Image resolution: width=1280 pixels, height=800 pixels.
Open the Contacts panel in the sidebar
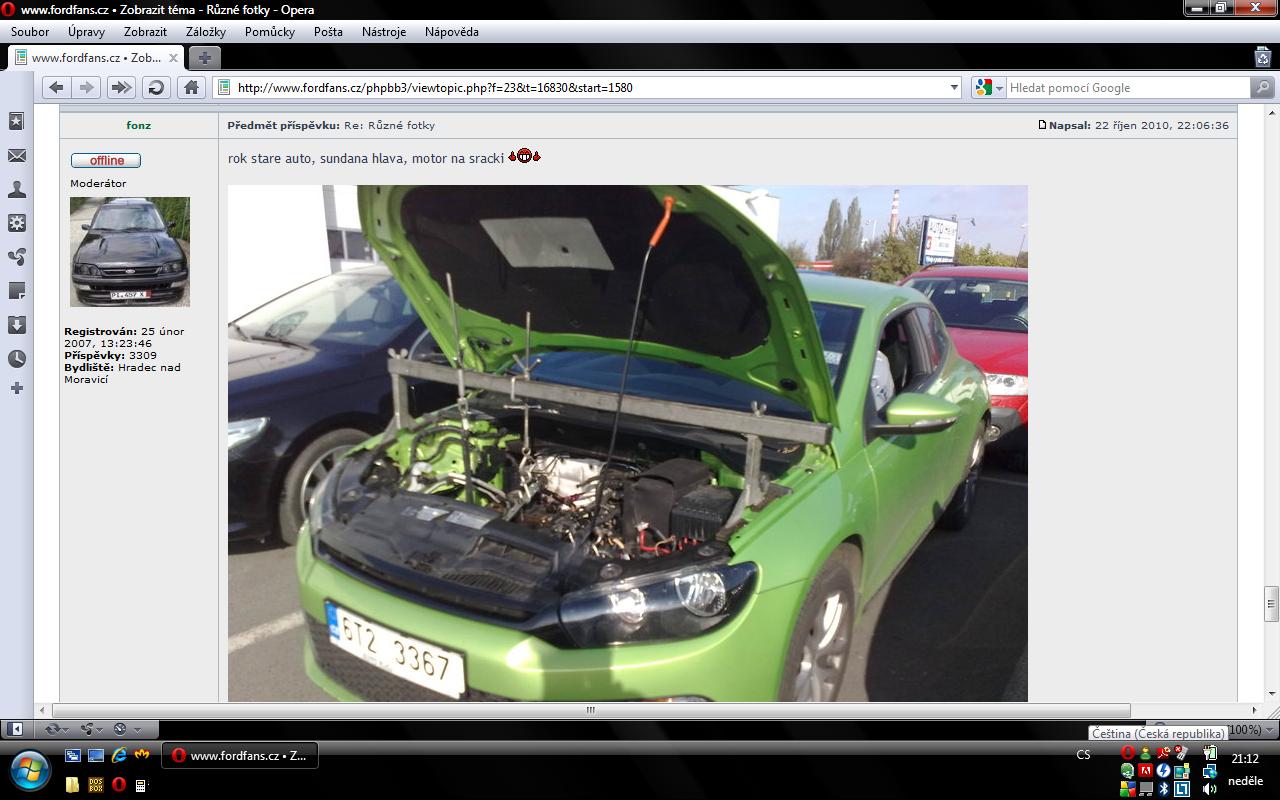pyautogui.click(x=17, y=190)
